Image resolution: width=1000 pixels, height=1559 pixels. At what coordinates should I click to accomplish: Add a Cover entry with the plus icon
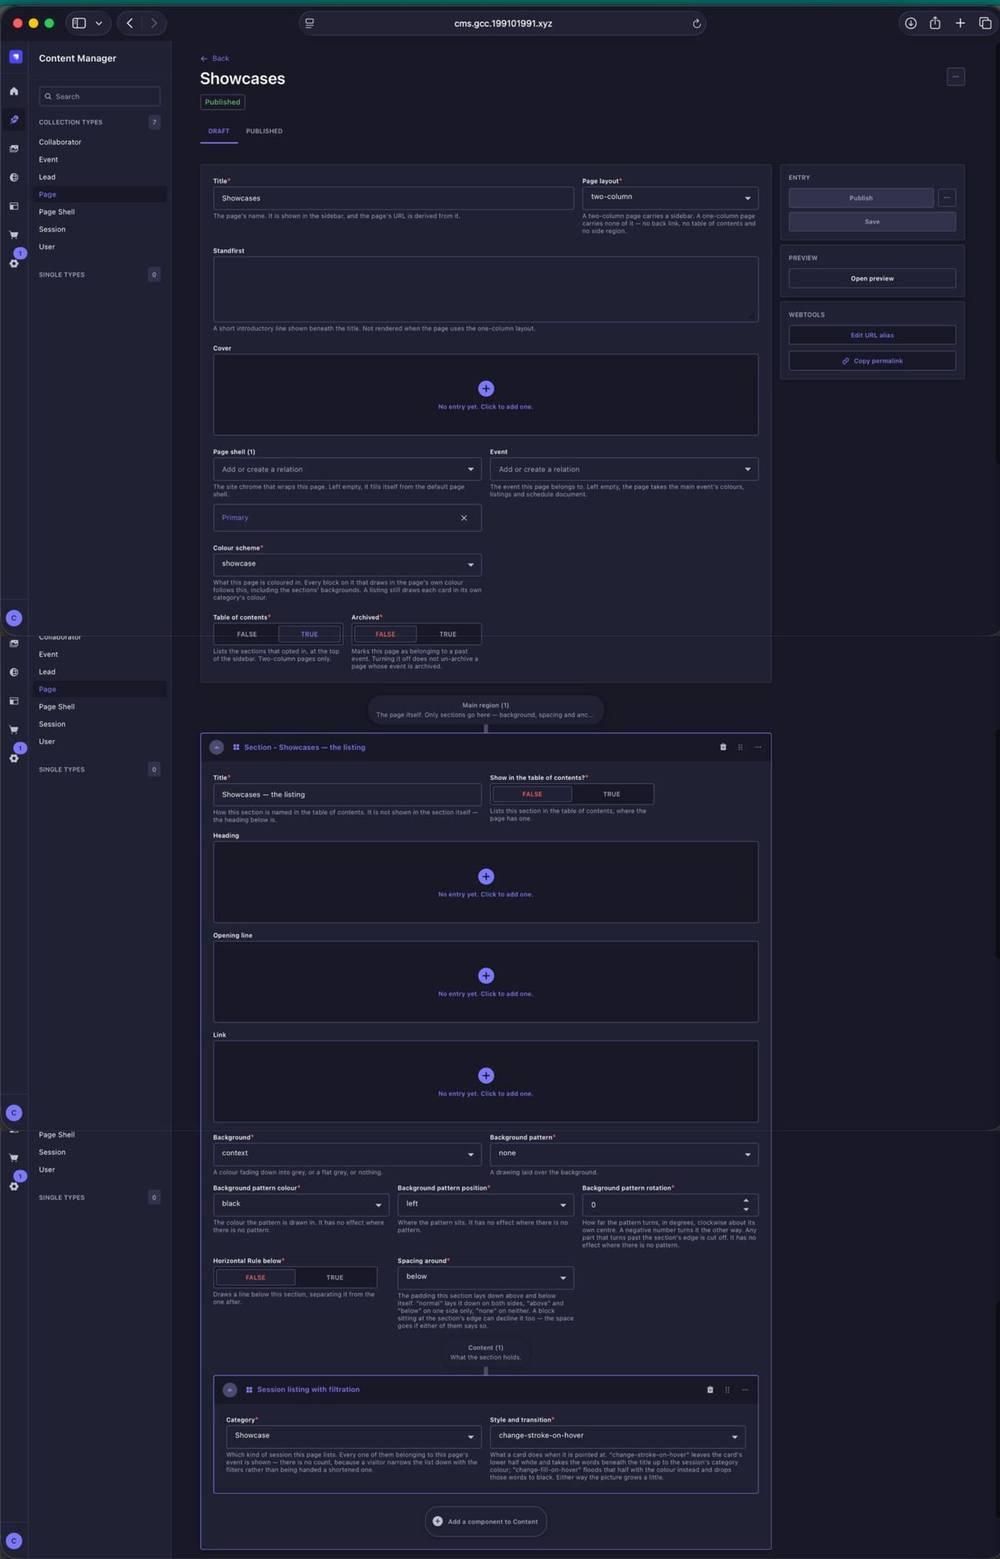coord(486,388)
